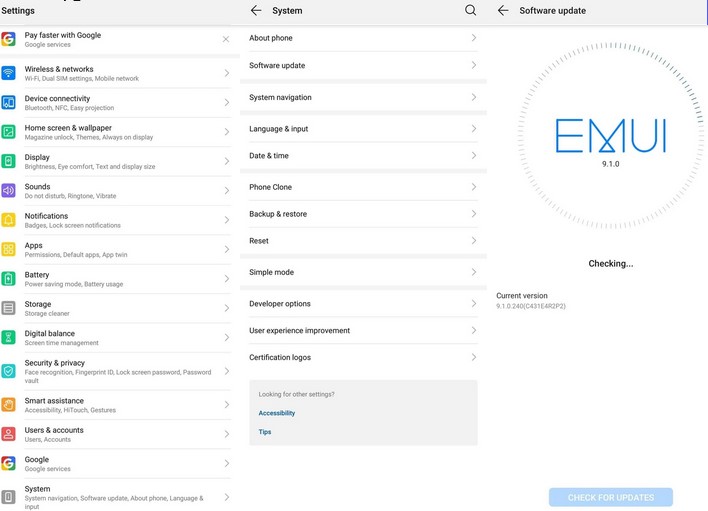The height and width of the screenshot is (511, 708).
Task: Tap the EMUI 9.1.0 logo
Action: click(x=610, y=136)
